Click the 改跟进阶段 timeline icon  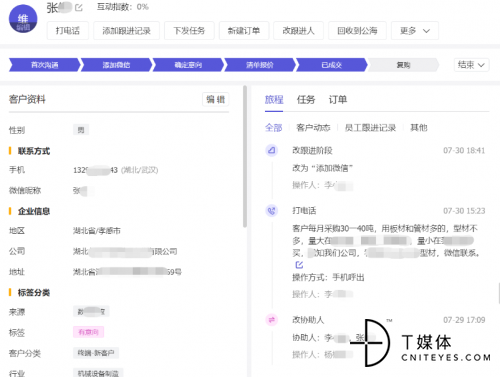click(272, 150)
